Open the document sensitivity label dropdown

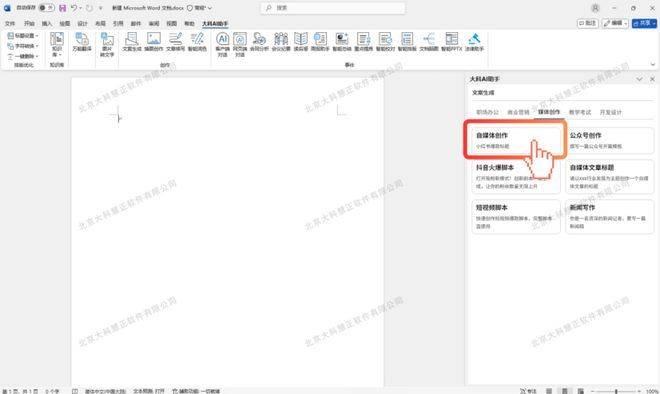[x=199, y=8]
